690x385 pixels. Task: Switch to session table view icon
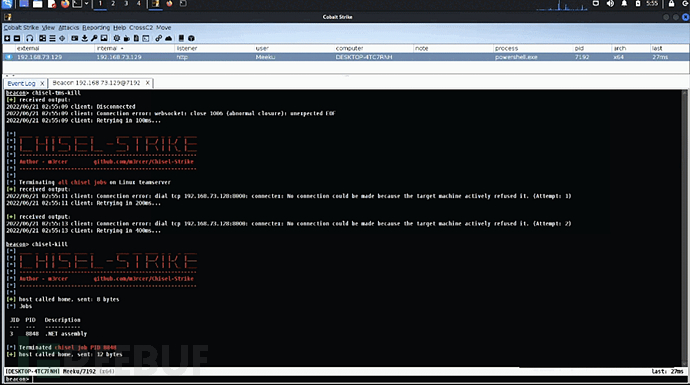pyautogui.click(x=52, y=38)
